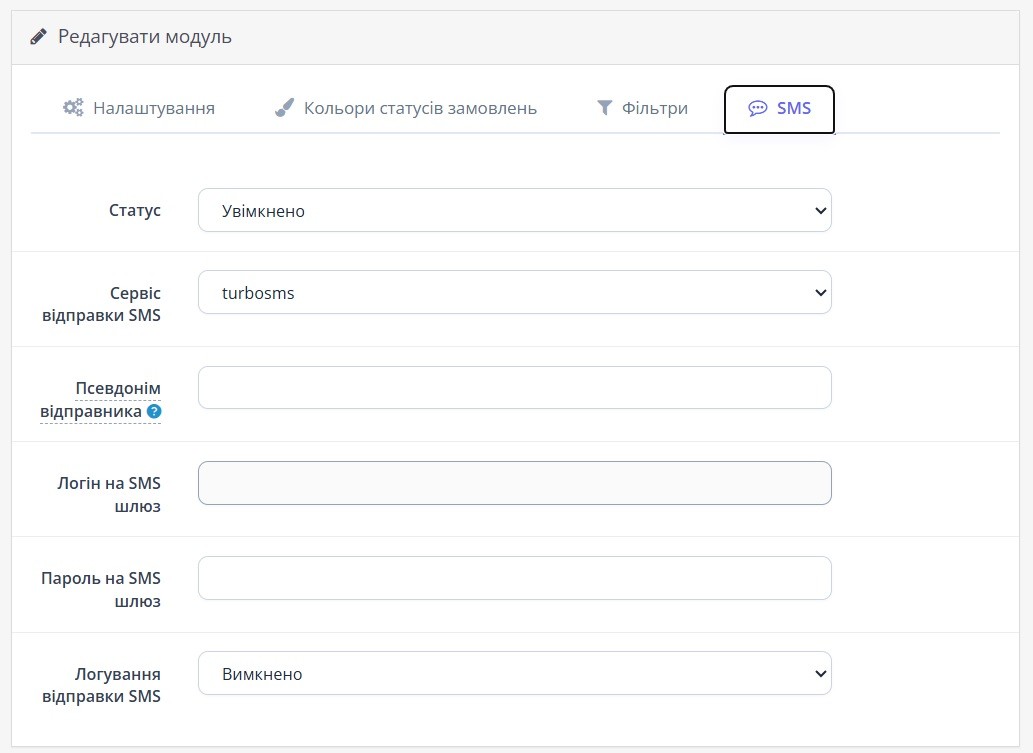Switch to the Налаштування tab
Image resolution: width=1033 pixels, height=753 pixels.
139,108
